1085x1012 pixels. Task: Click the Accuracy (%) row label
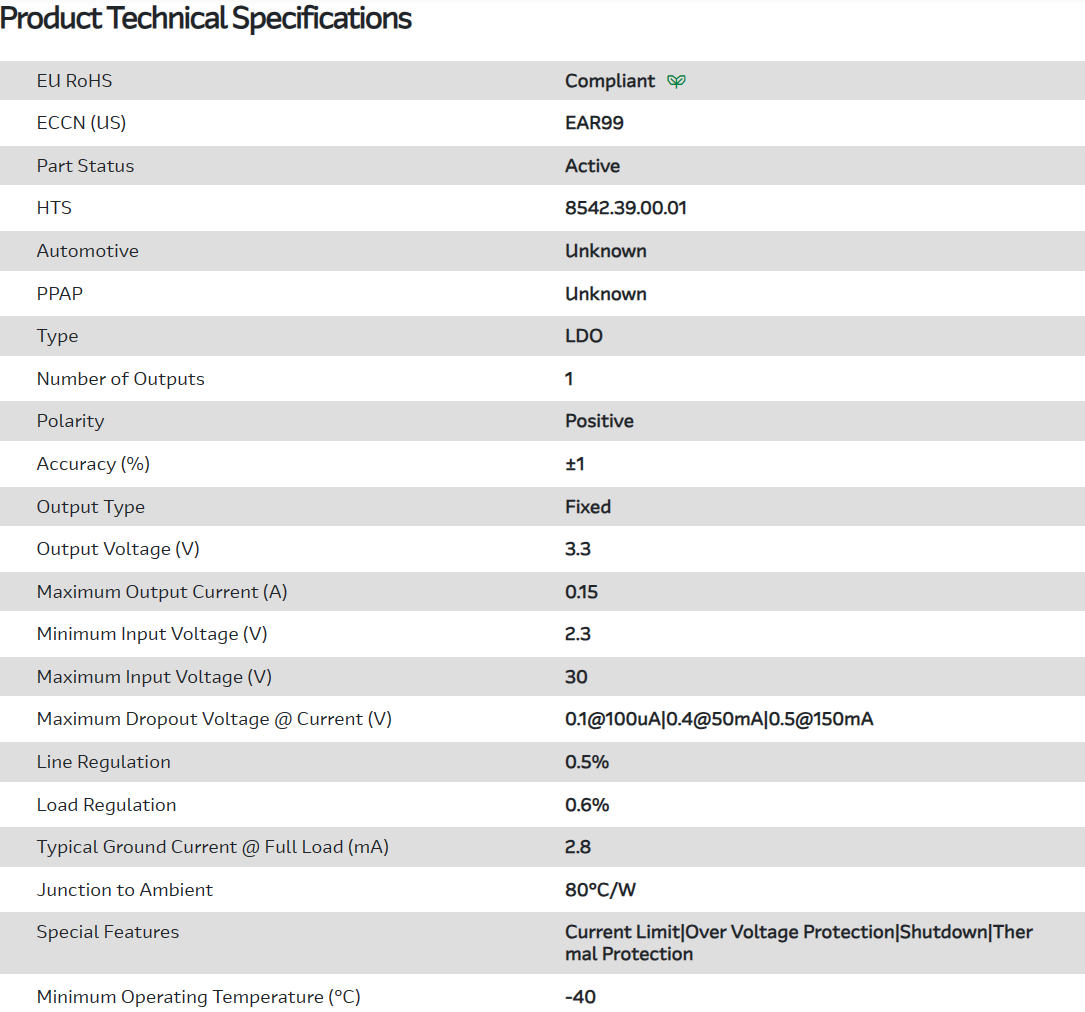(93, 464)
